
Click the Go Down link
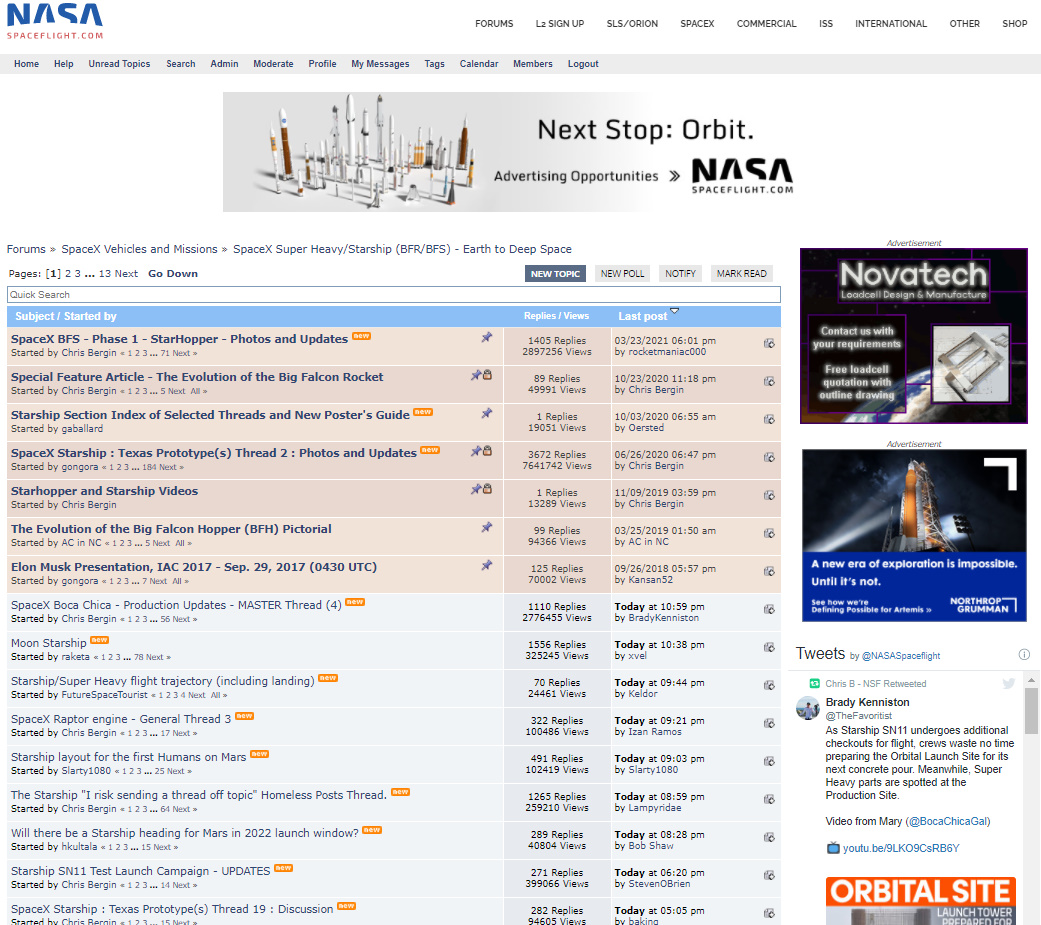point(173,274)
